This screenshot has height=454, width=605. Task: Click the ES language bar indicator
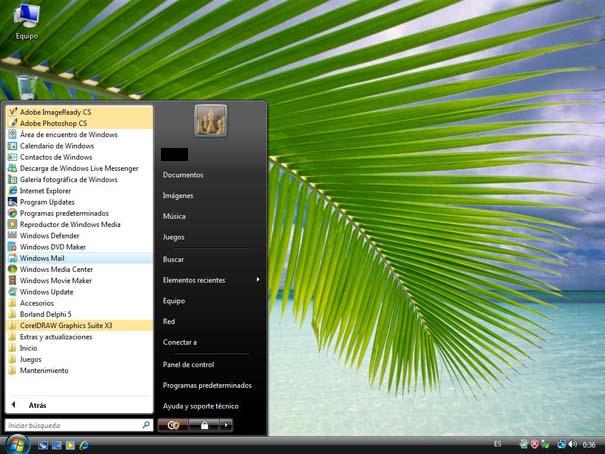click(x=498, y=444)
